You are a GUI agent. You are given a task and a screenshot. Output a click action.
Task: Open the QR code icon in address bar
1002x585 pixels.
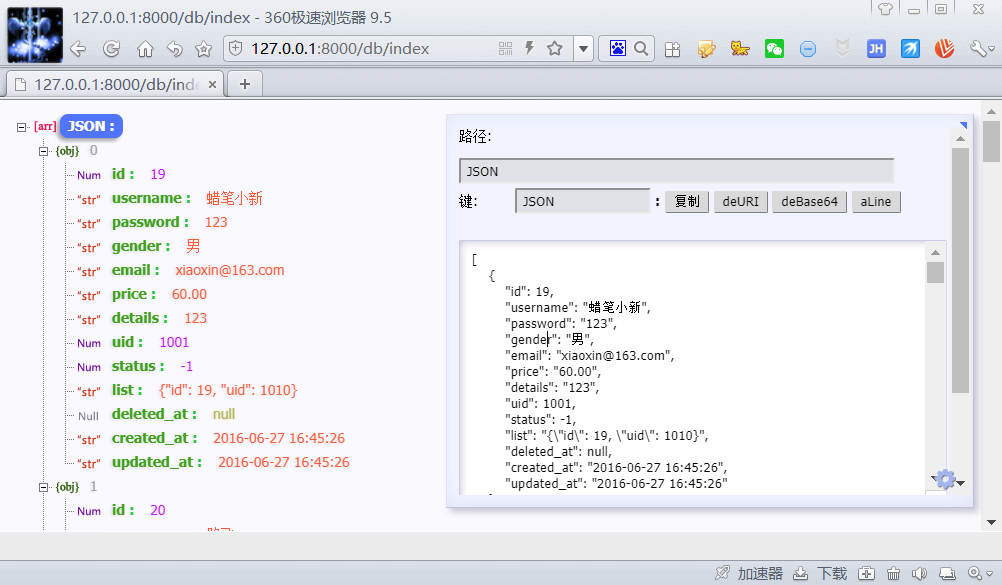(x=505, y=49)
